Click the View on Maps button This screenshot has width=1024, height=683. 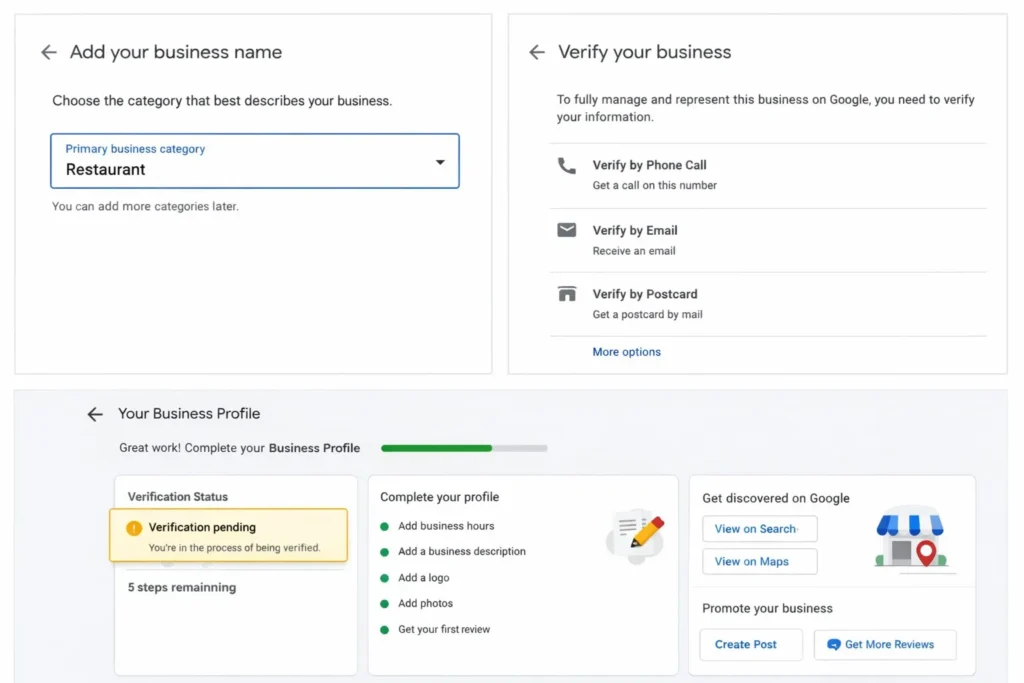click(760, 562)
